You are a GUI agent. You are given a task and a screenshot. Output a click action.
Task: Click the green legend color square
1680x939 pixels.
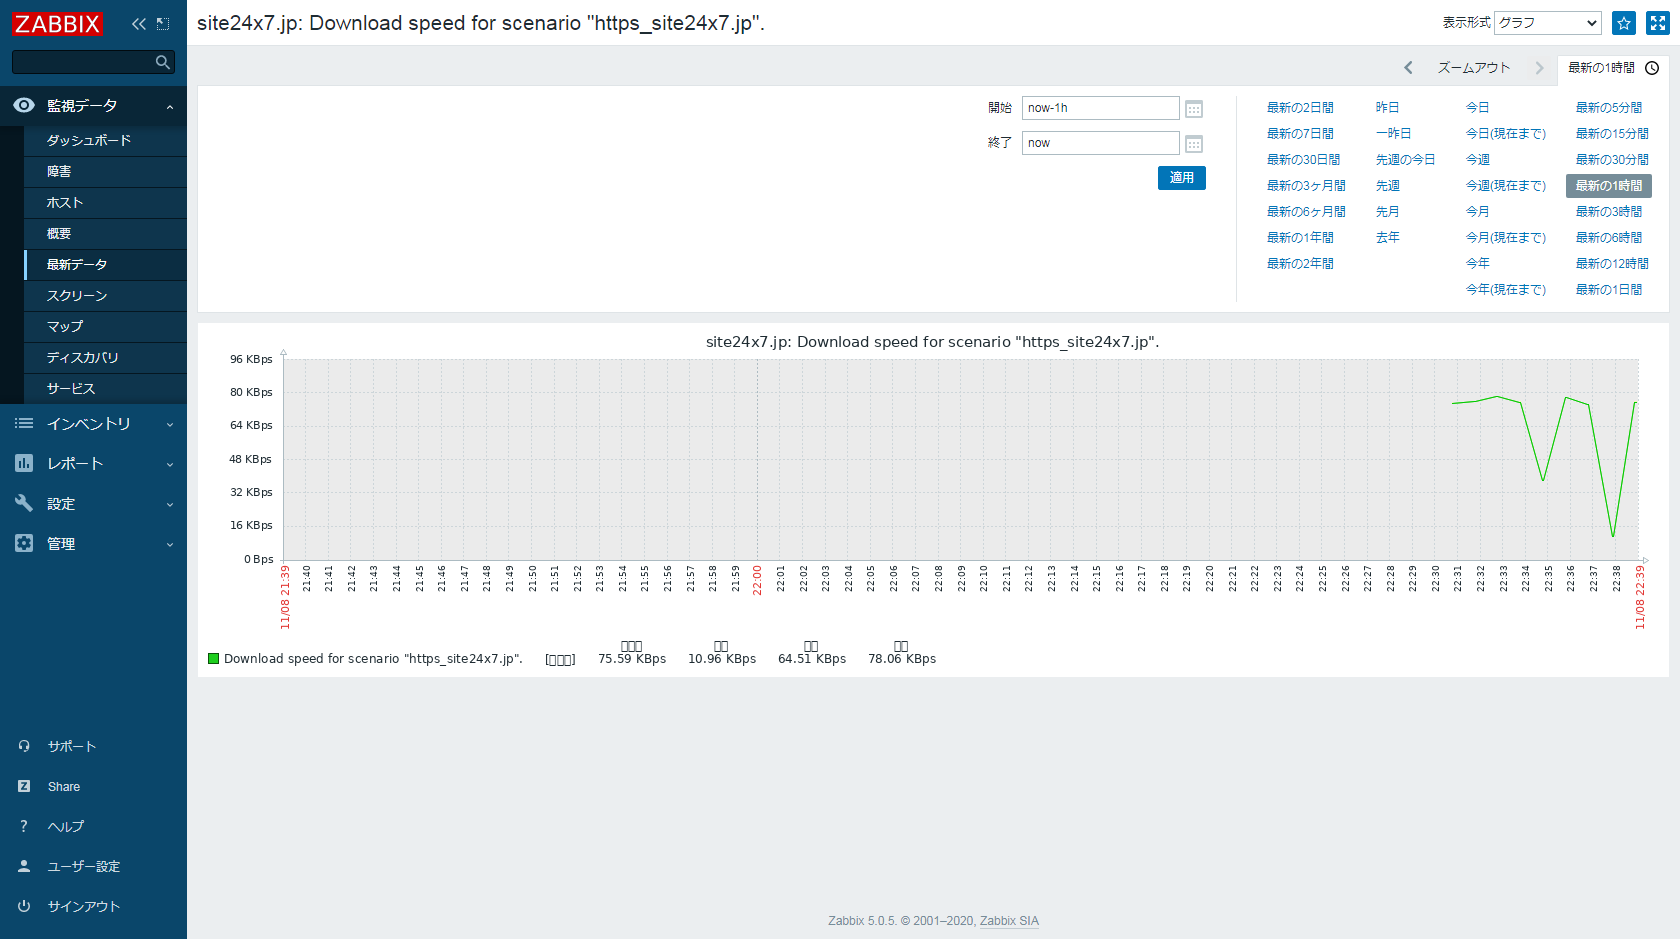[213, 659]
